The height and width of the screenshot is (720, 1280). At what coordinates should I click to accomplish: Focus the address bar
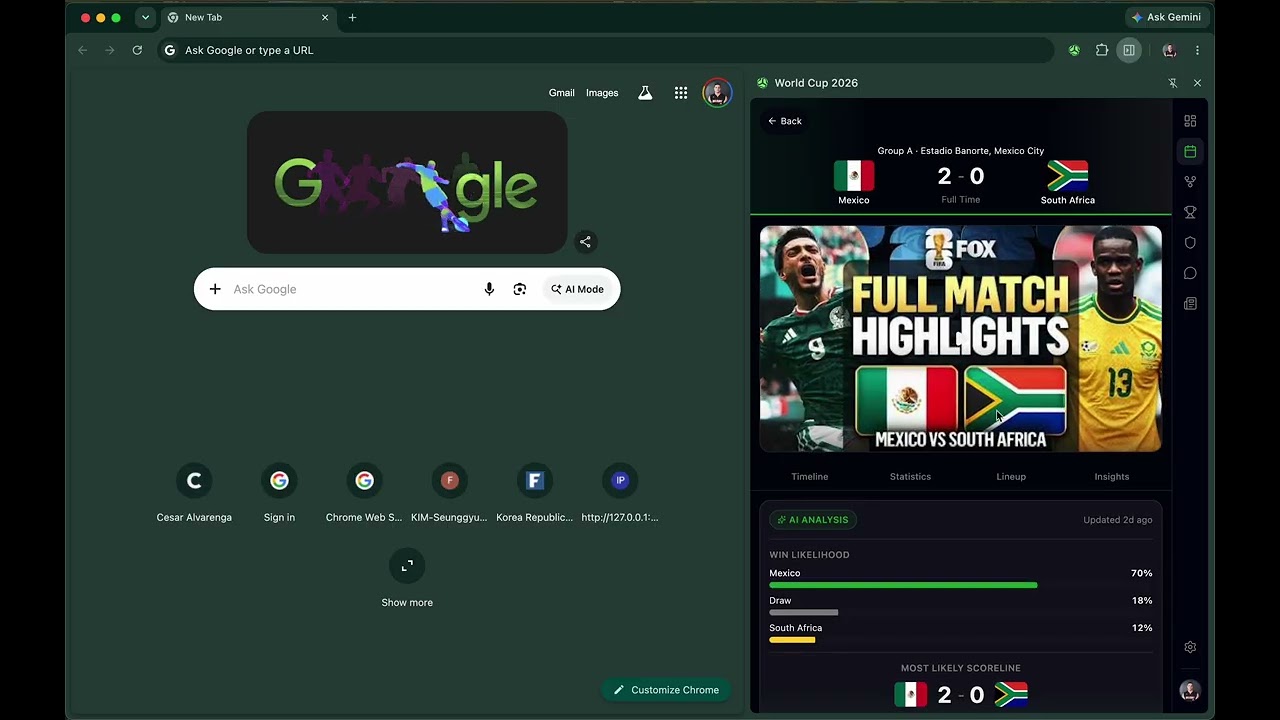pos(605,50)
